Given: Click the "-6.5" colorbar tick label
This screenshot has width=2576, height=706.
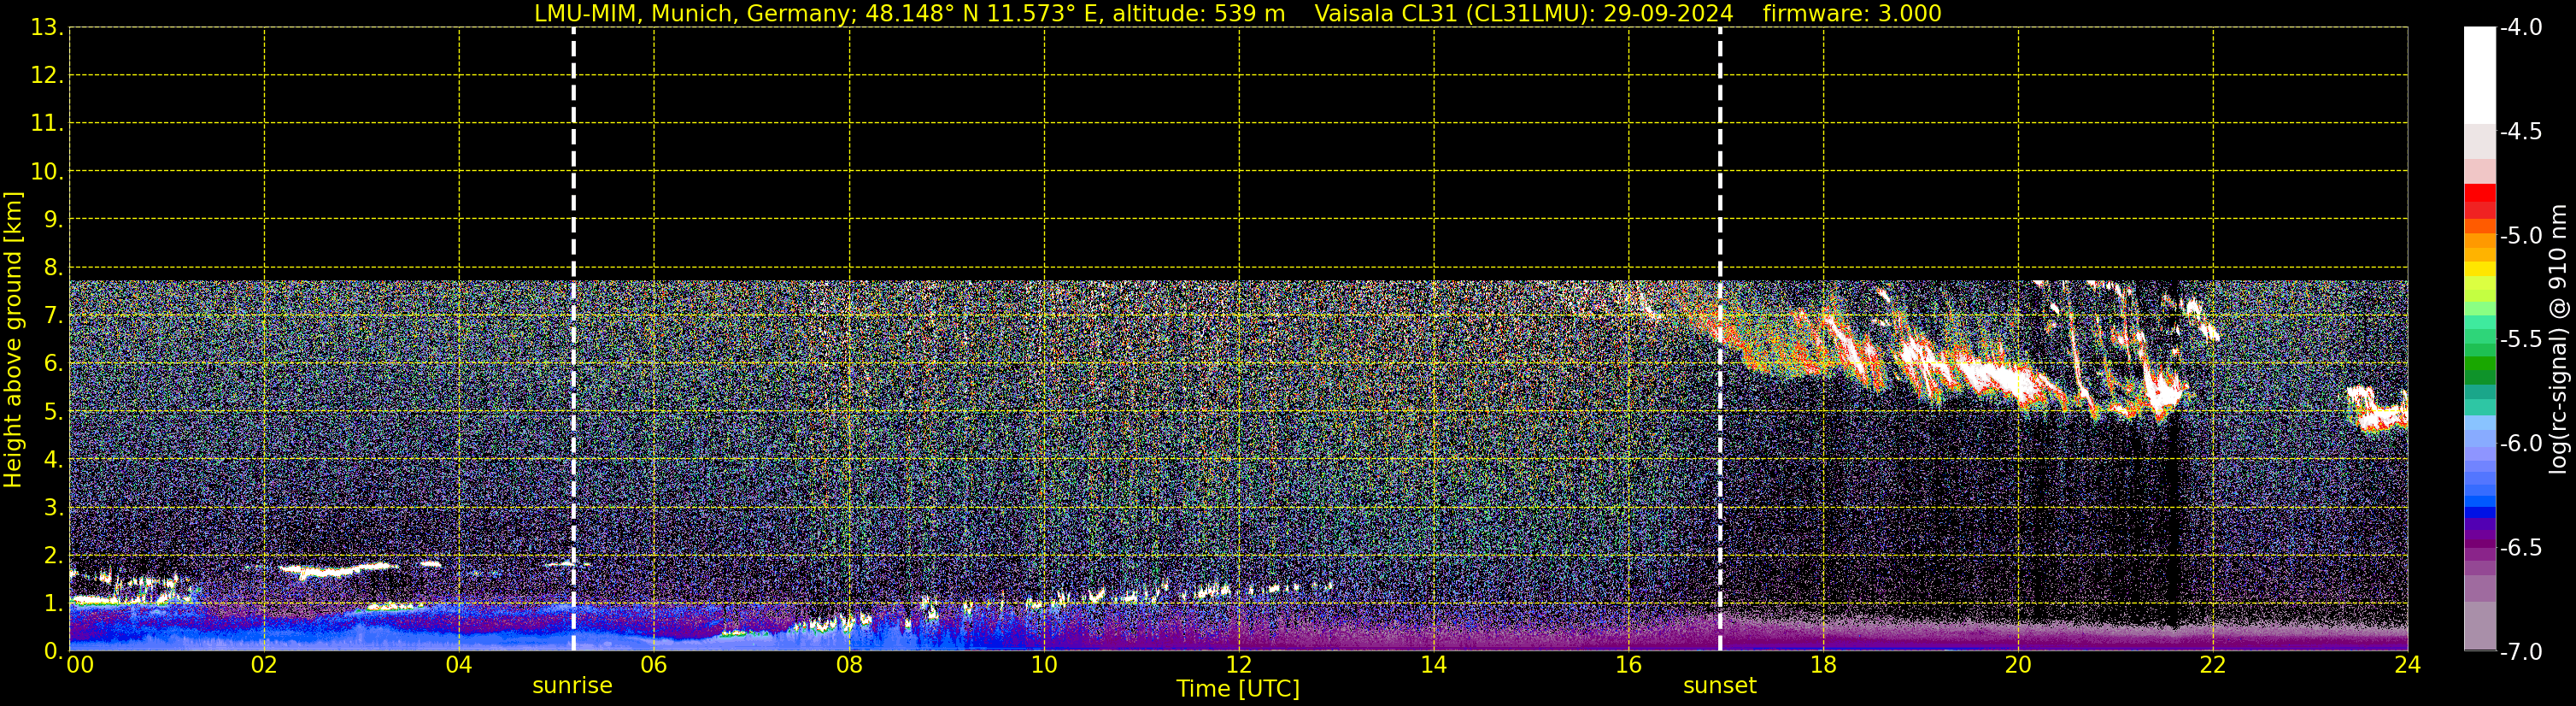Looking at the screenshot, I should tap(2521, 548).
